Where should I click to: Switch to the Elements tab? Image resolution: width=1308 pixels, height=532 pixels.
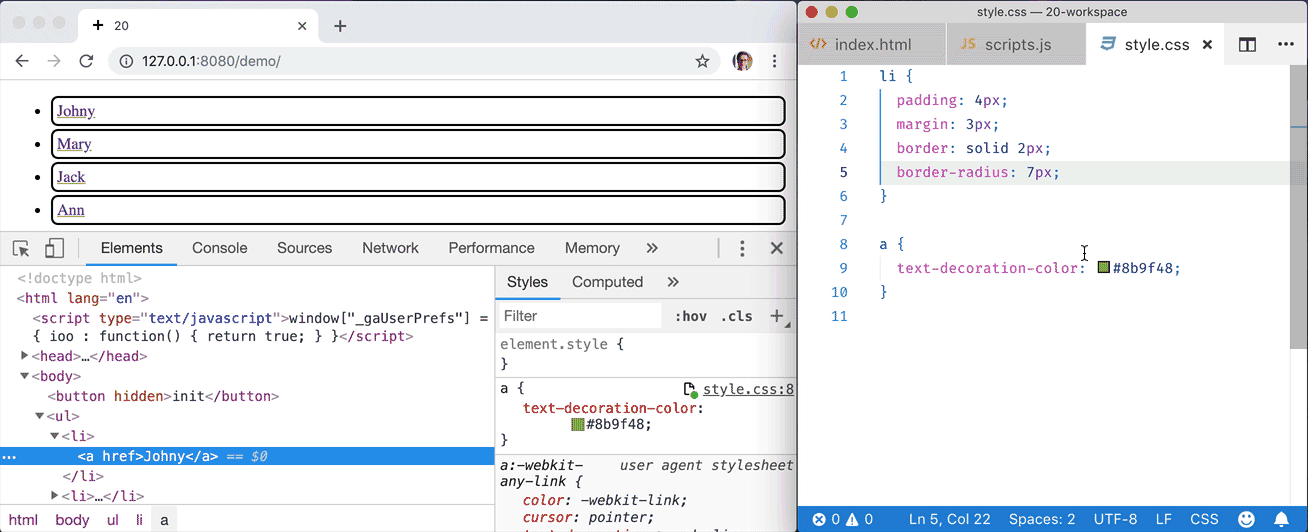pyautogui.click(x=131, y=248)
